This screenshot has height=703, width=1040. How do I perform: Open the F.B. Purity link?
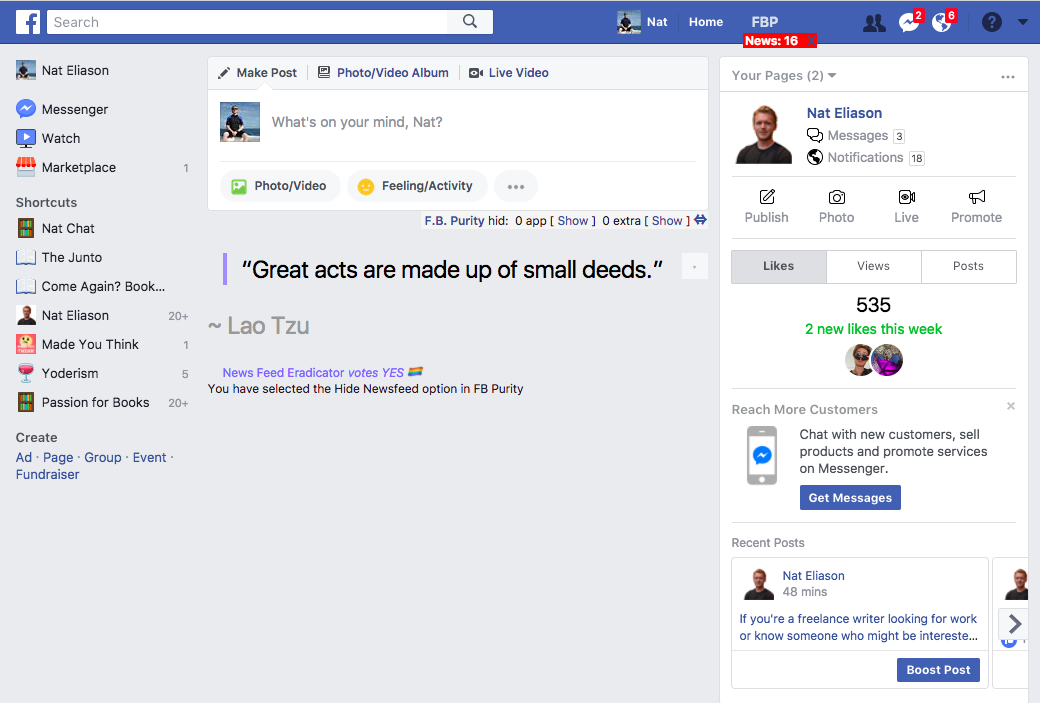click(454, 220)
